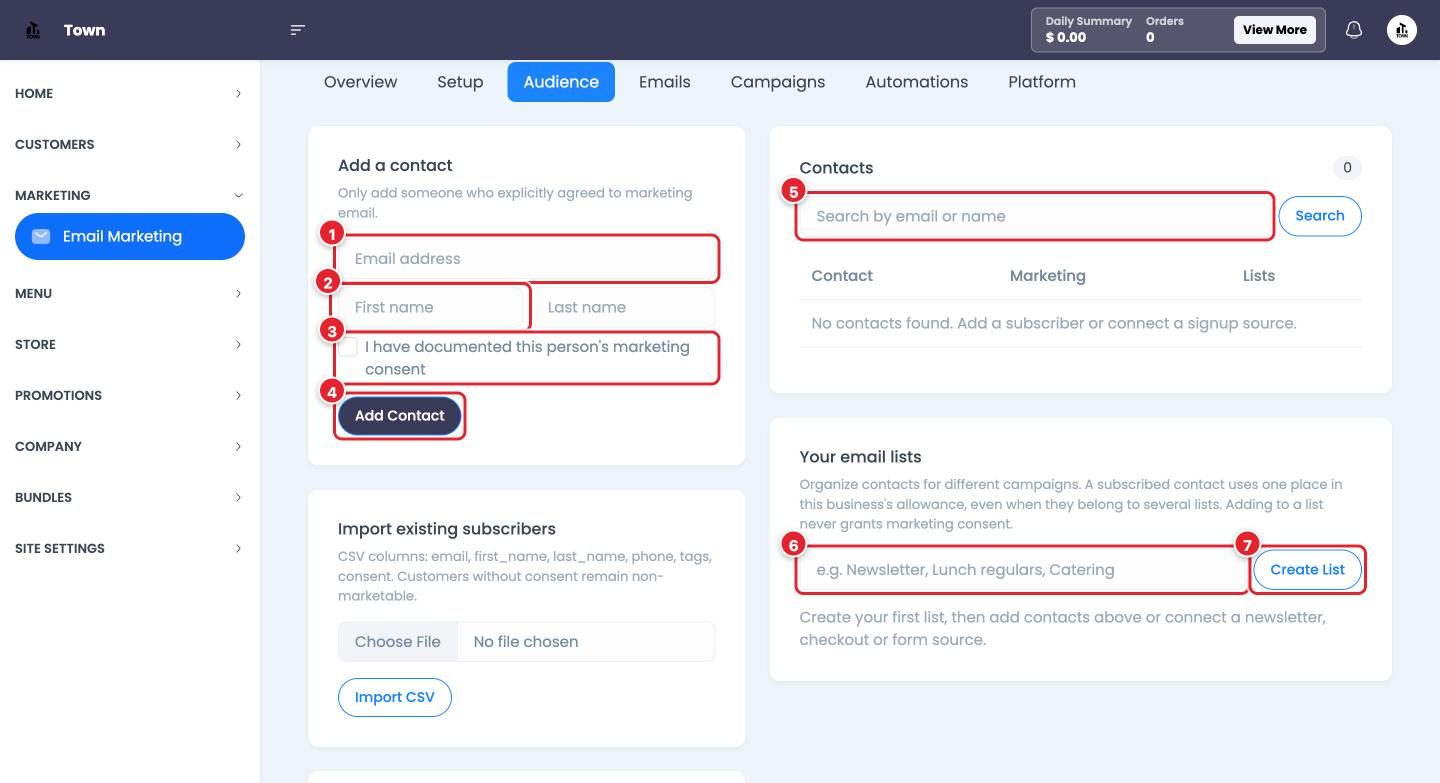1440x783 pixels.
Task: Click the Create List button
Action: [1308, 570]
